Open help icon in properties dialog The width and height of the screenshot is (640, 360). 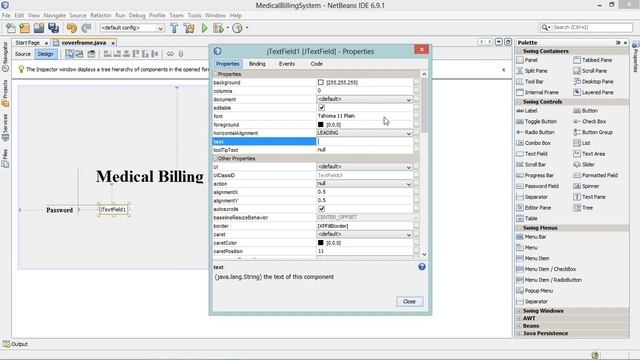pyautogui.click(x=422, y=267)
